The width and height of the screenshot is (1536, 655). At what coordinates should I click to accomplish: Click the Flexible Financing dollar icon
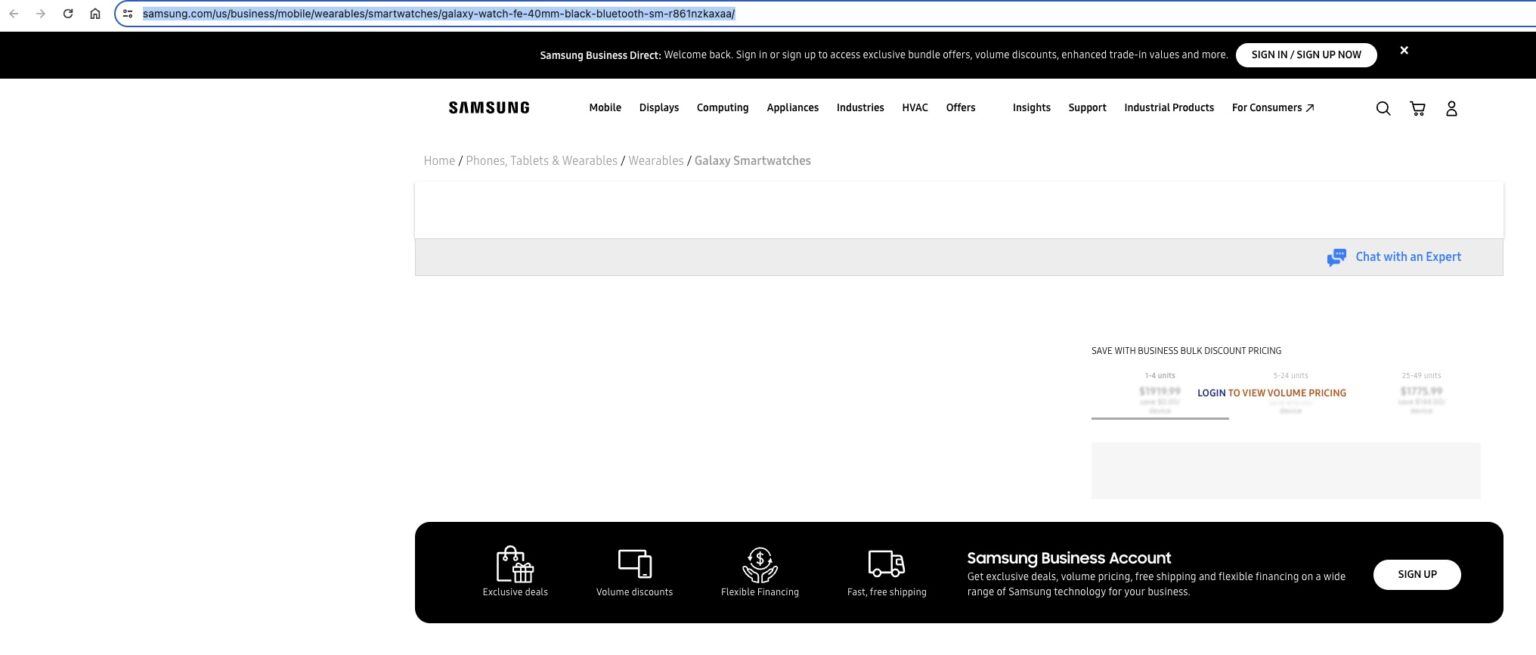pos(760,562)
